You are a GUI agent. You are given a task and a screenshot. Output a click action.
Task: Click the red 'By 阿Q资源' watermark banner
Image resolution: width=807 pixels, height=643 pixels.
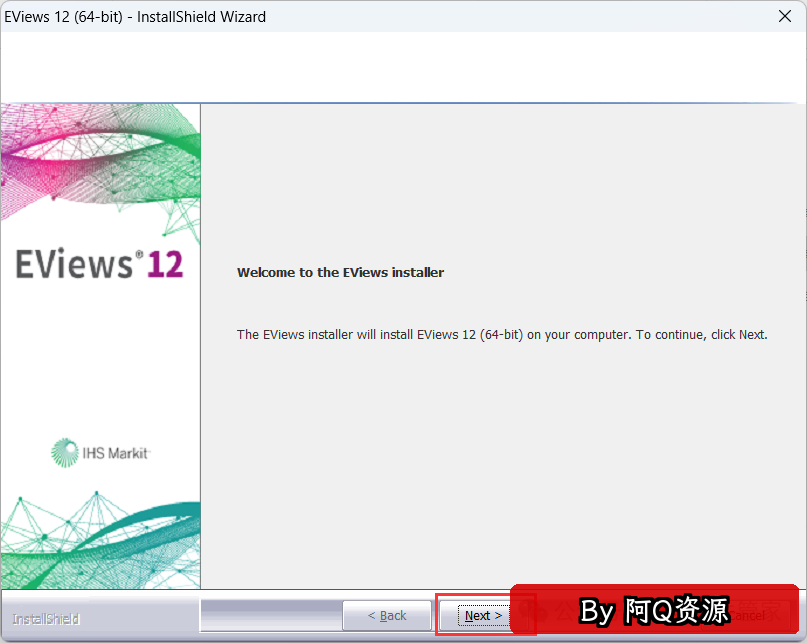coord(655,610)
